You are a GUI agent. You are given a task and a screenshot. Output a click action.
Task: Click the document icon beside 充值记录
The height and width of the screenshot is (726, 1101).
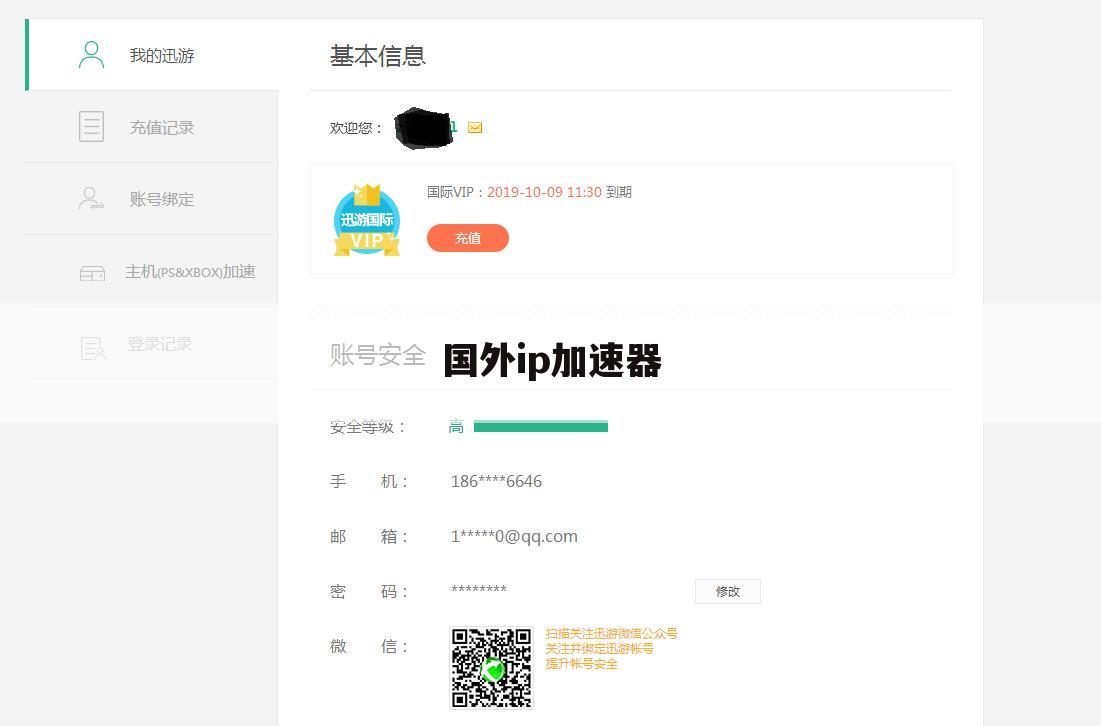[91, 127]
